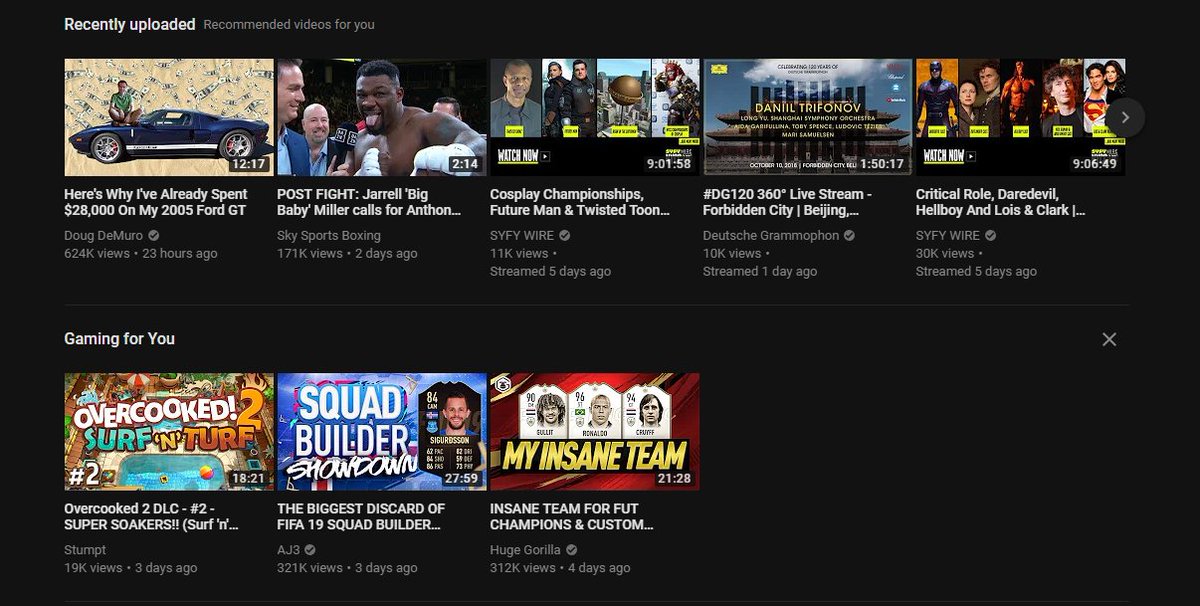Open the My Insane Team thumbnail
The width and height of the screenshot is (1200, 606).
(595, 431)
